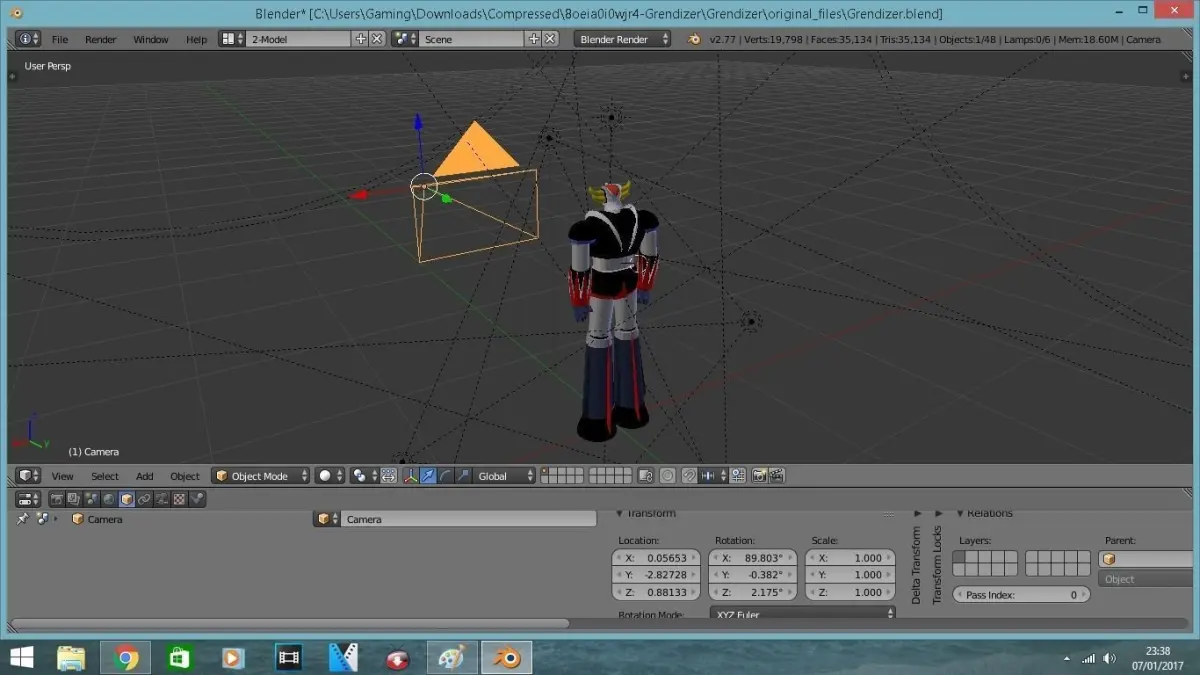Open the screen layout browse icon
Image resolution: width=1200 pixels, height=675 pixels.
click(232, 39)
